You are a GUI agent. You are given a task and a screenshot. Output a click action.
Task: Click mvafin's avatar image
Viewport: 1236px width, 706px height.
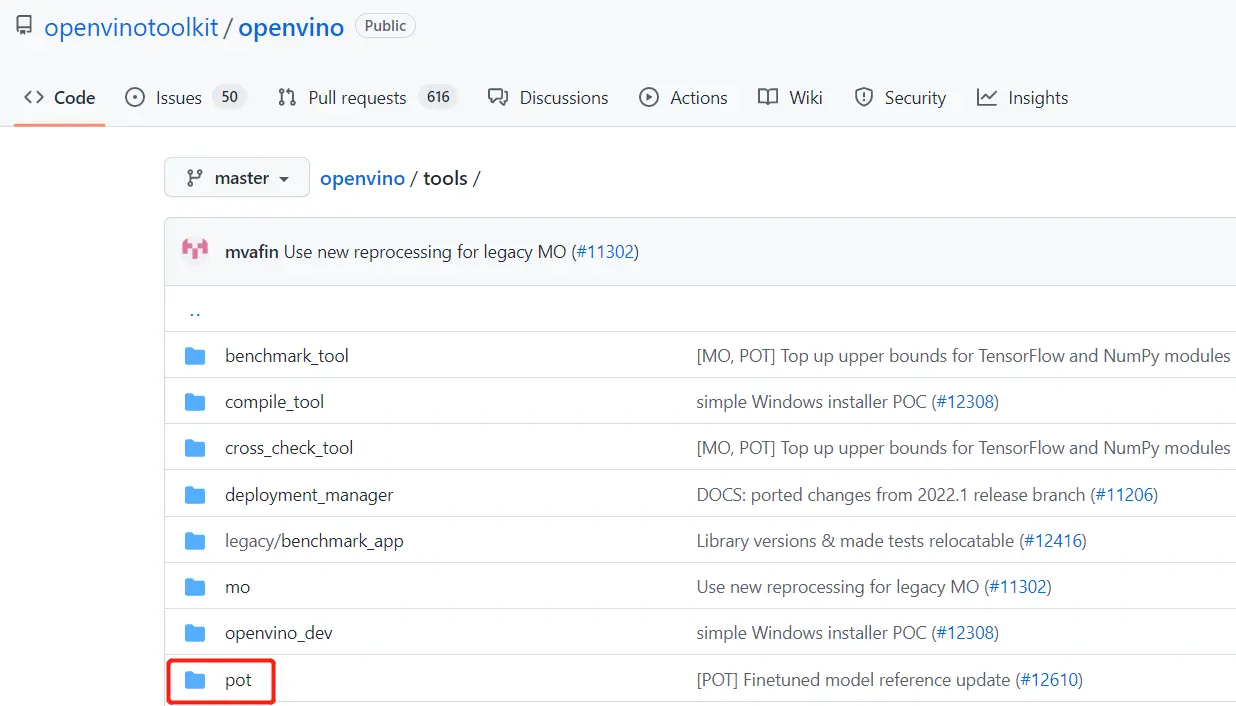tap(194, 251)
